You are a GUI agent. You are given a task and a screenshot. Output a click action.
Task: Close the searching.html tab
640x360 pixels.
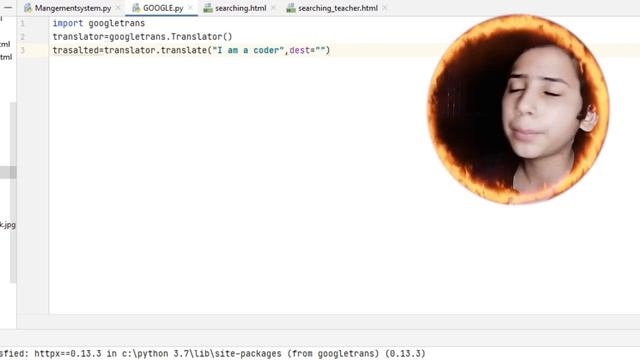click(x=273, y=8)
